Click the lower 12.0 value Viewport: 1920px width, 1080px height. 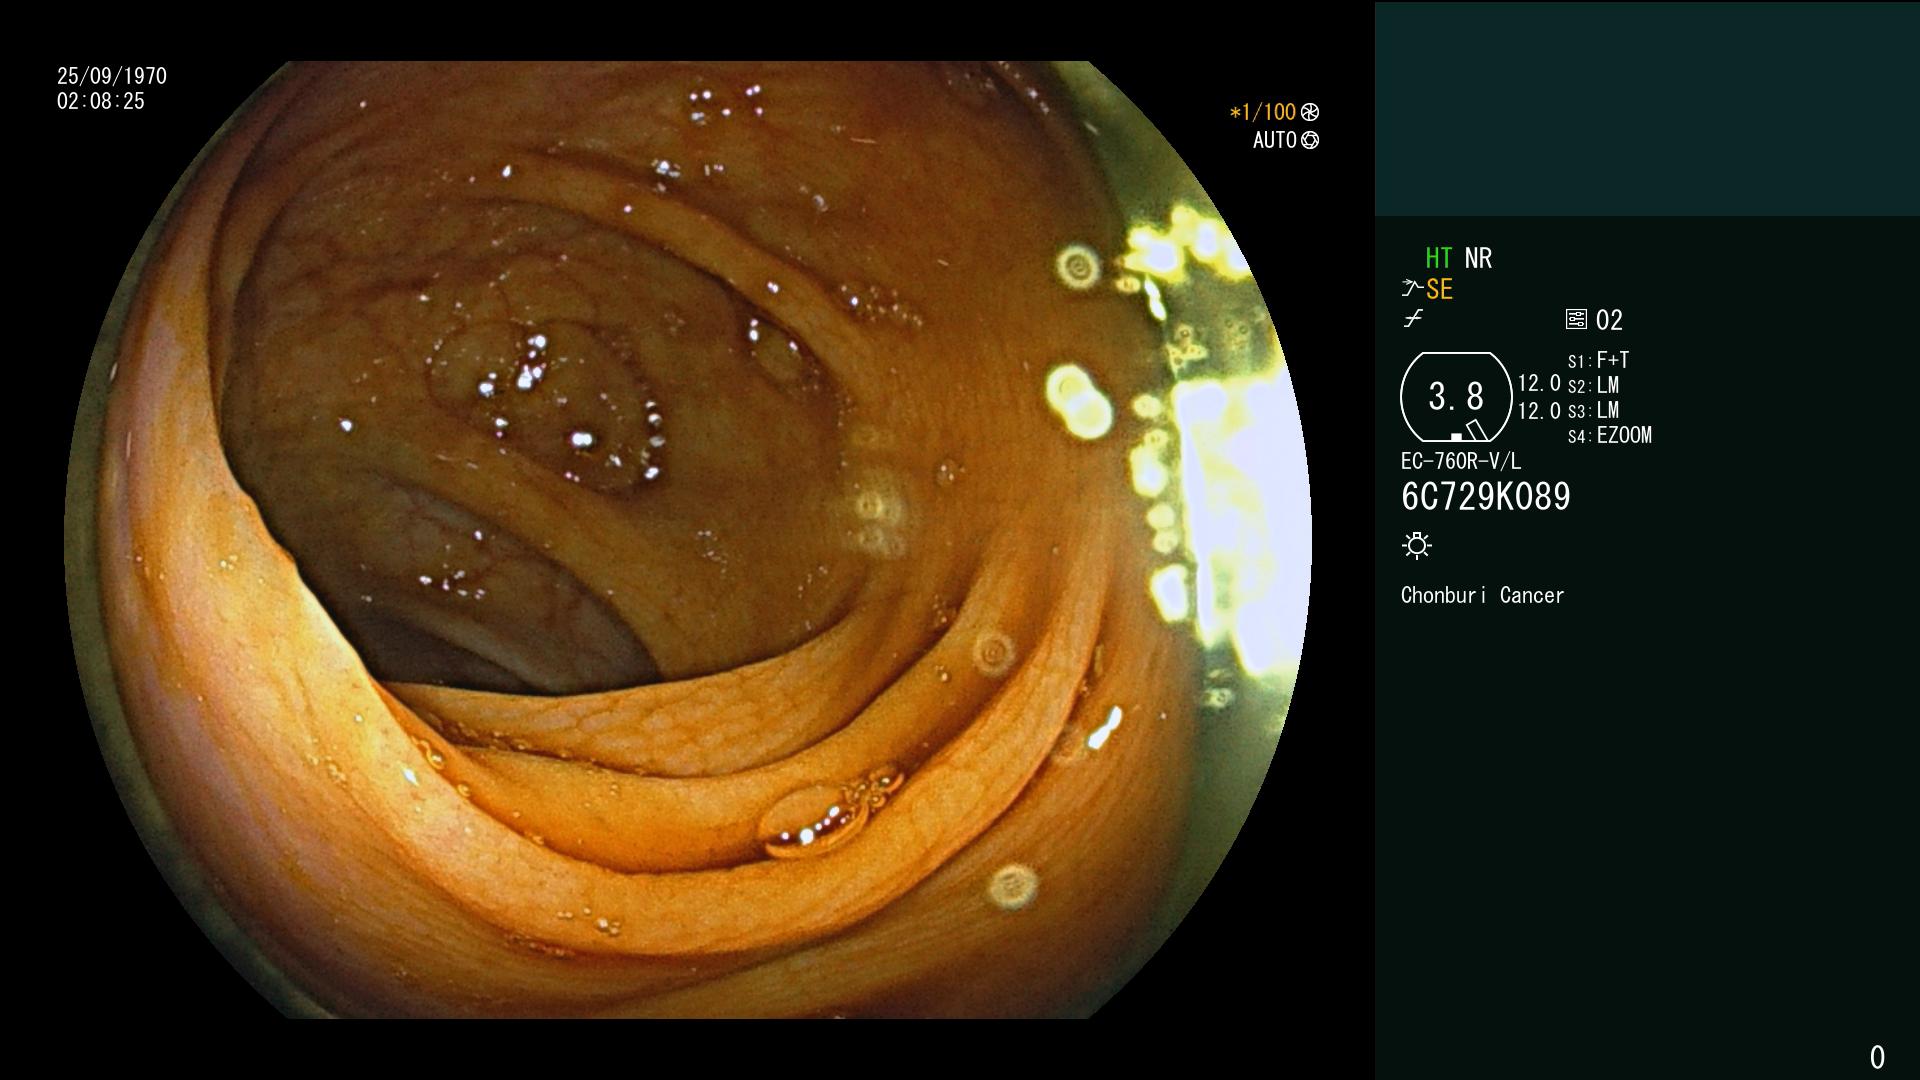pyautogui.click(x=1539, y=411)
